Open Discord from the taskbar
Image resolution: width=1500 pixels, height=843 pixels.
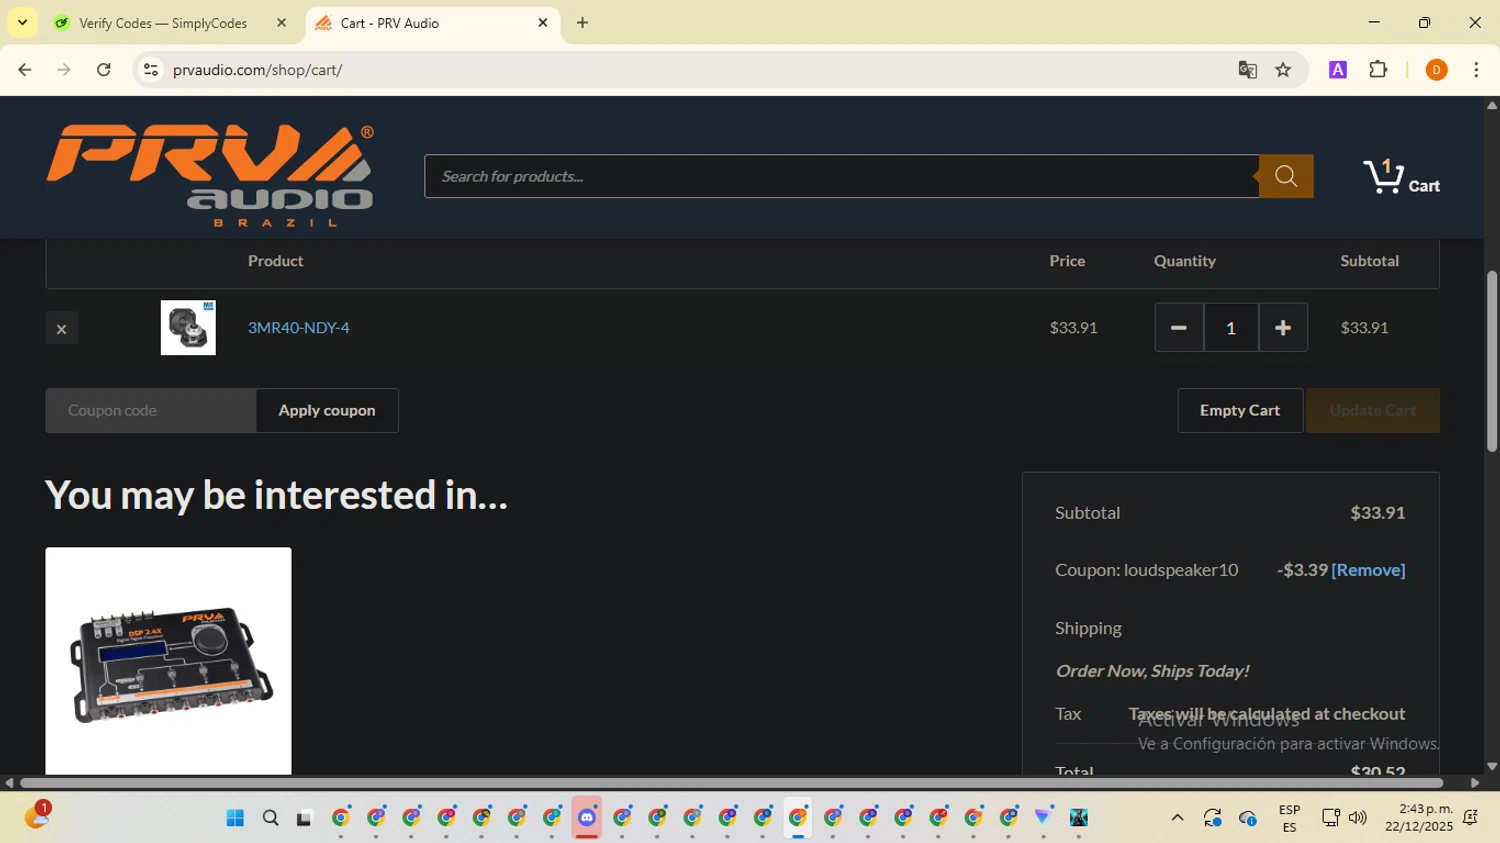(x=587, y=818)
